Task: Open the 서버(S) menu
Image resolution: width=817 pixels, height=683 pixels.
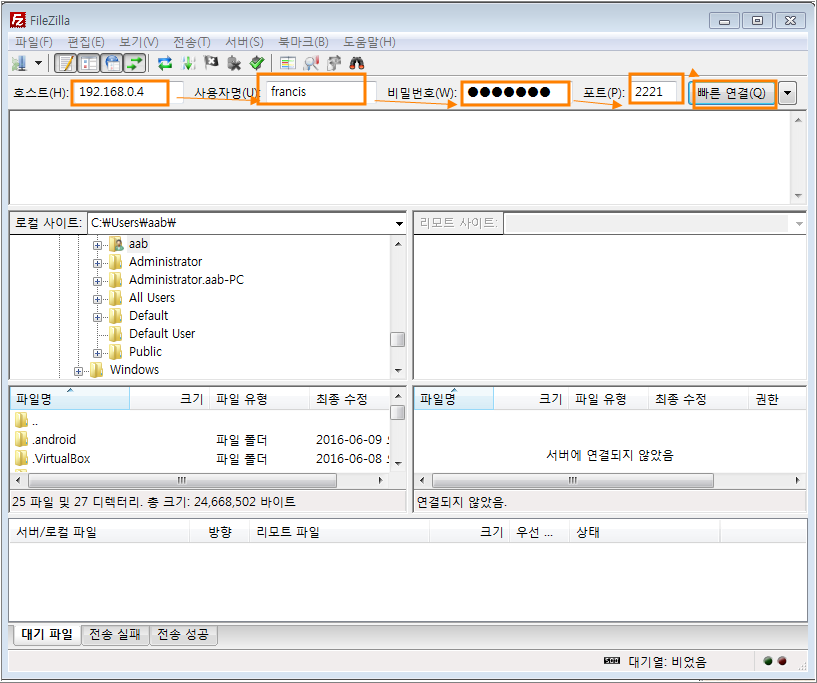Action: click(x=244, y=42)
